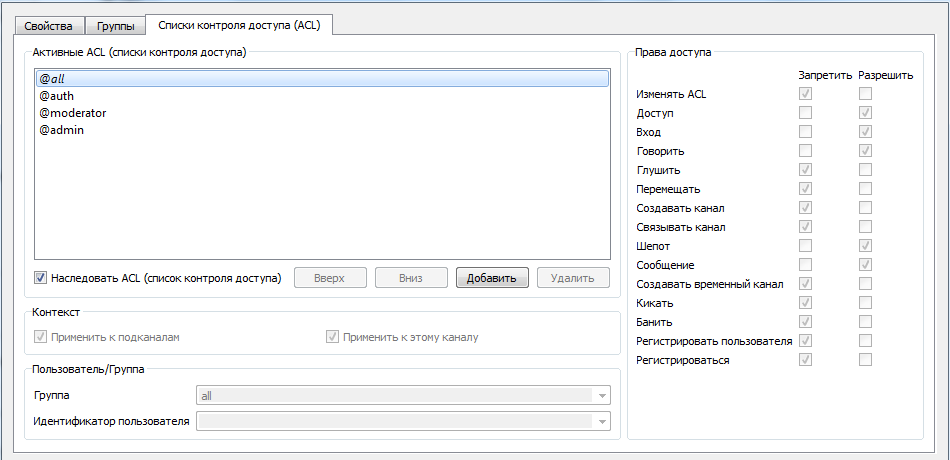Toggle Наследовать ACL checkbox

pyautogui.click(x=41, y=278)
